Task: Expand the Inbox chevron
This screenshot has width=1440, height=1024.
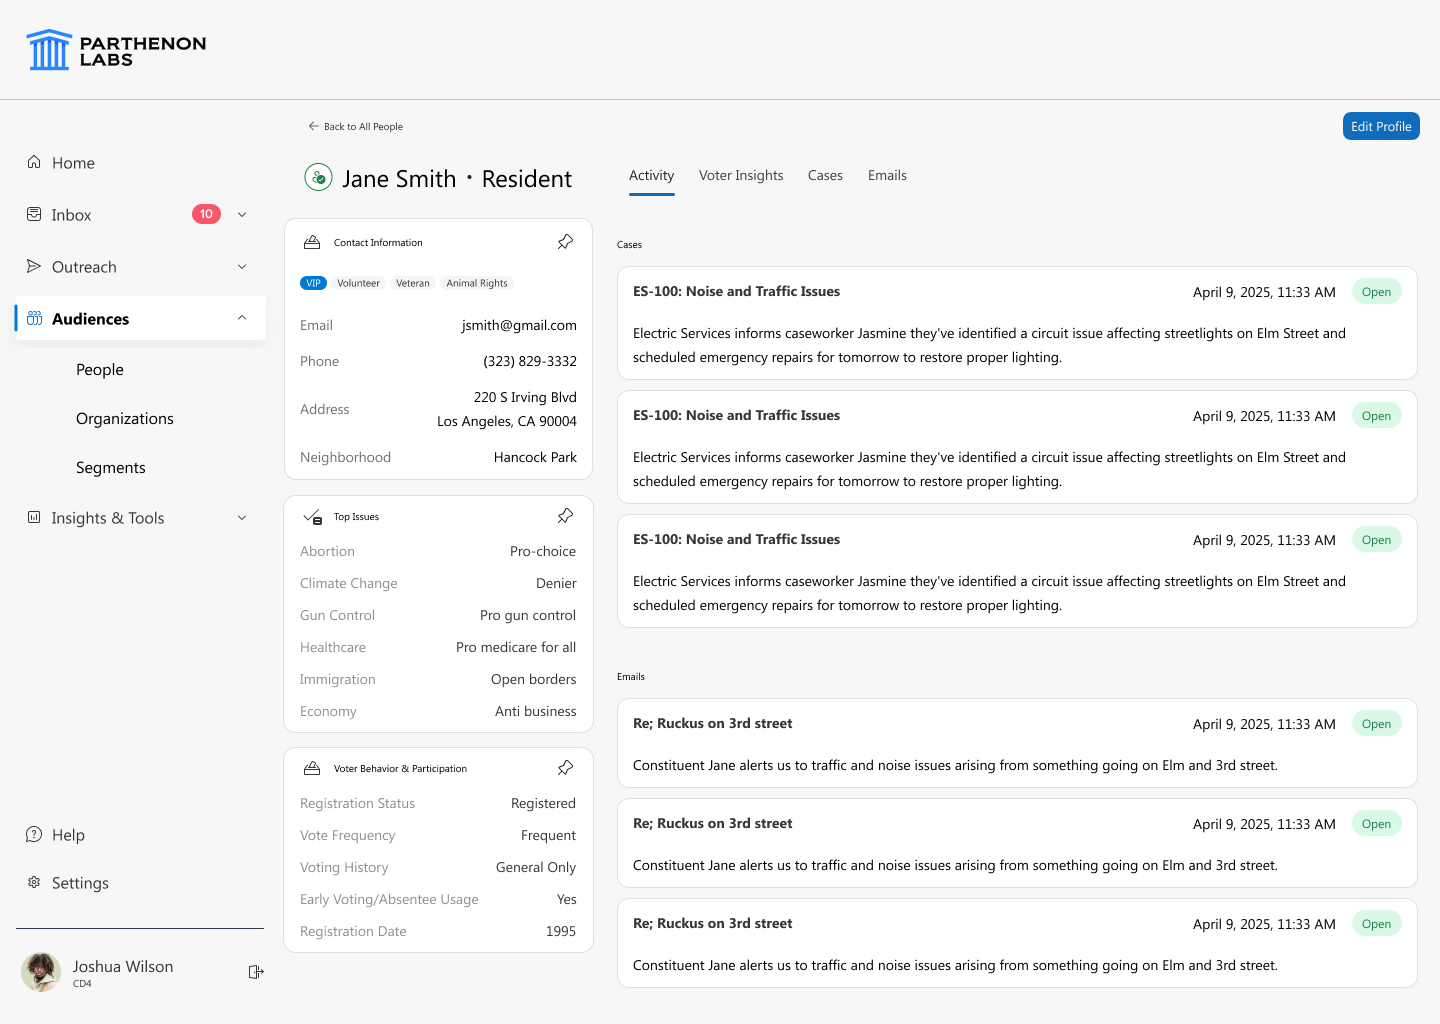Action: pos(242,214)
